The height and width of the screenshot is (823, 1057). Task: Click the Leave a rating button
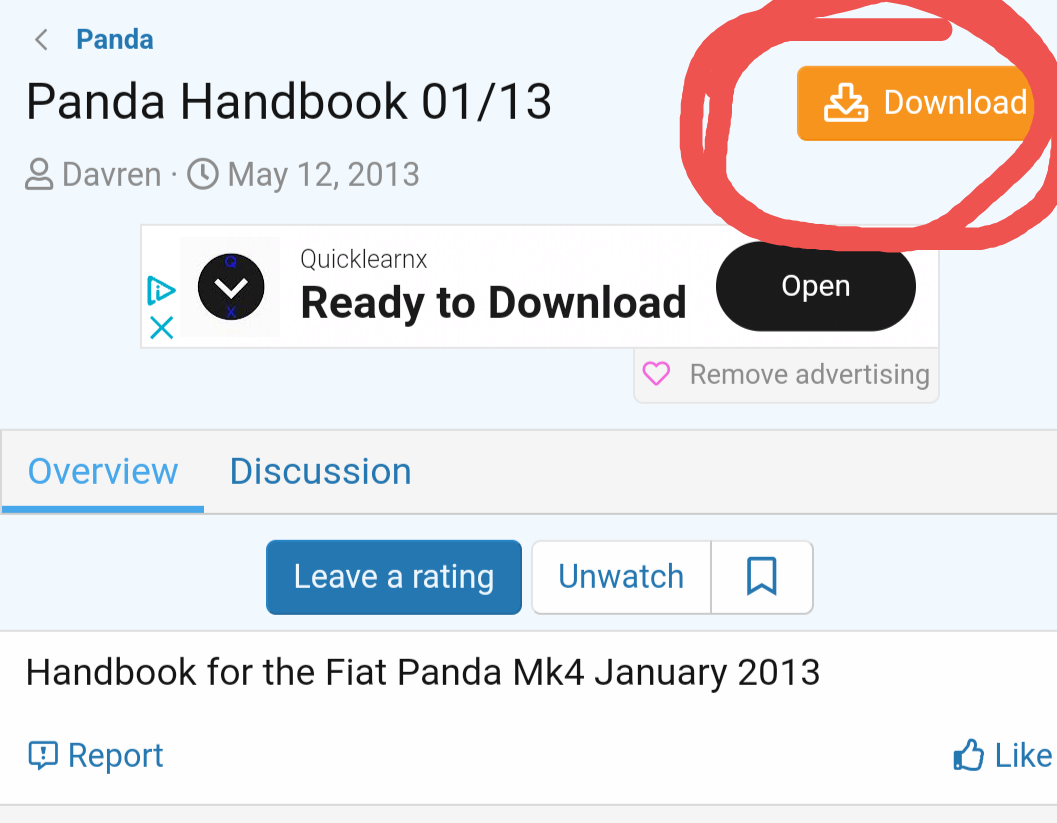(394, 577)
